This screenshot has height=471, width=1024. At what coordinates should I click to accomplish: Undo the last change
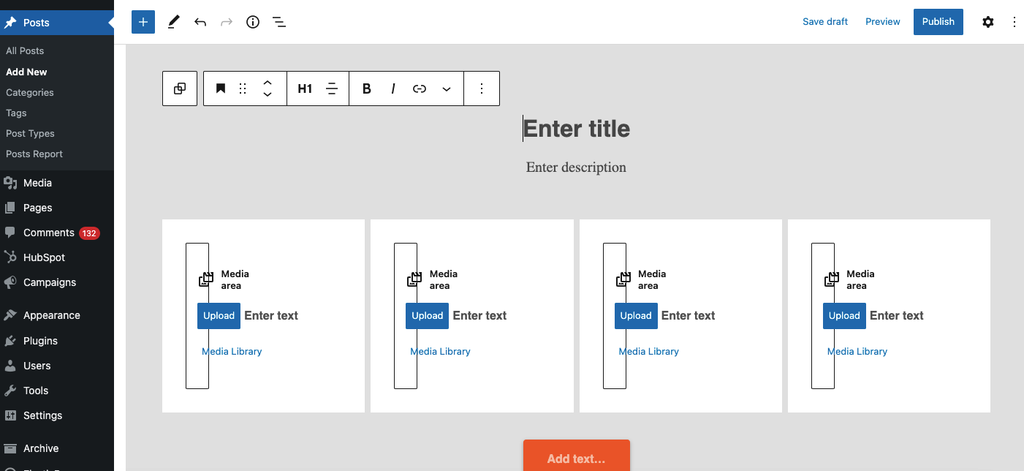pos(200,22)
